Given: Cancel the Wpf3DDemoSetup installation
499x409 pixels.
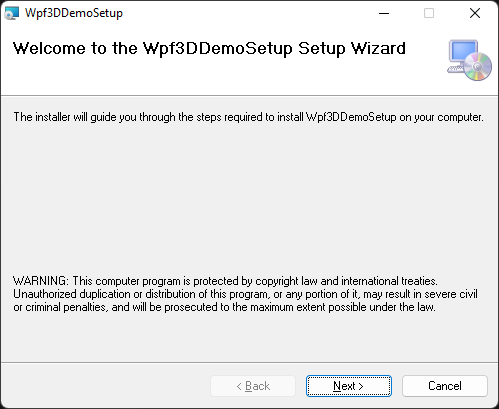Looking at the screenshot, I should [x=445, y=386].
